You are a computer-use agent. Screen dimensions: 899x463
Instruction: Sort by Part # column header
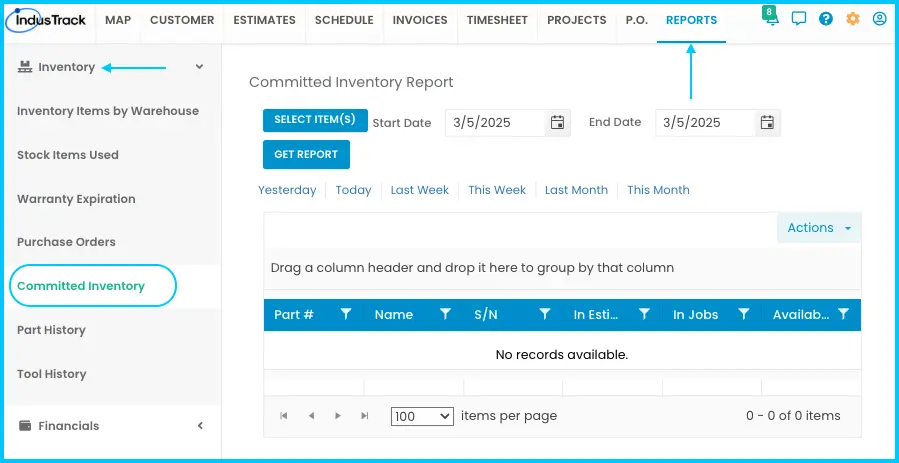pos(294,315)
